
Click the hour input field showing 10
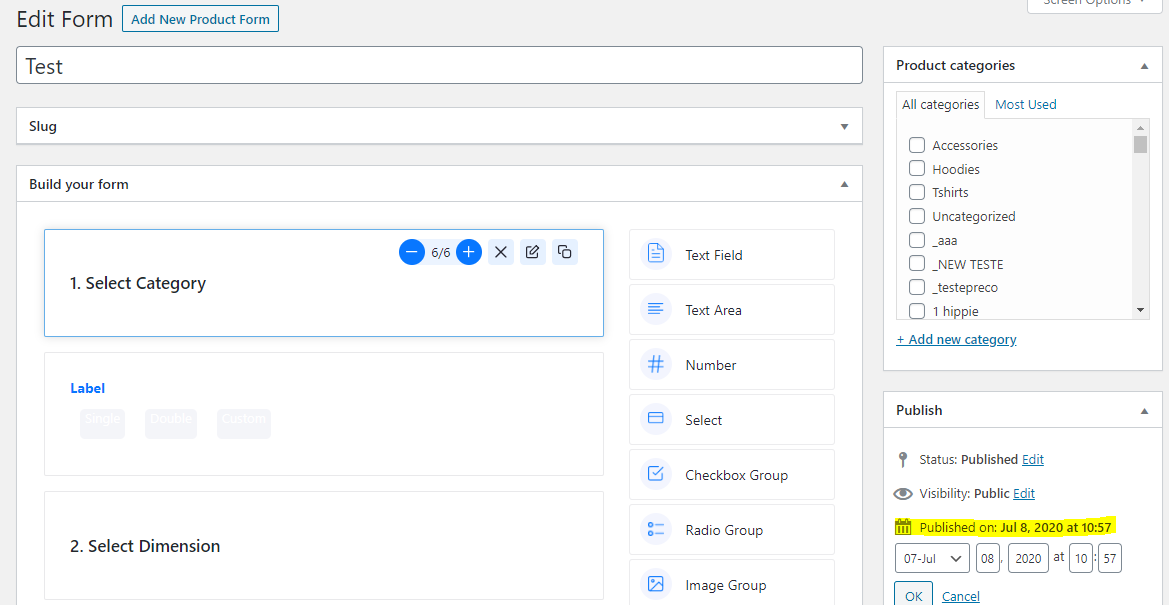1080,558
